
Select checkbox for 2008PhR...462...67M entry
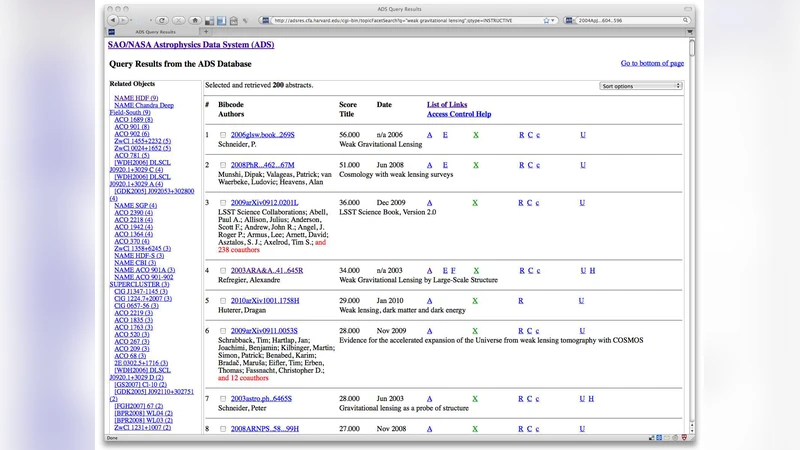(x=222, y=164)
